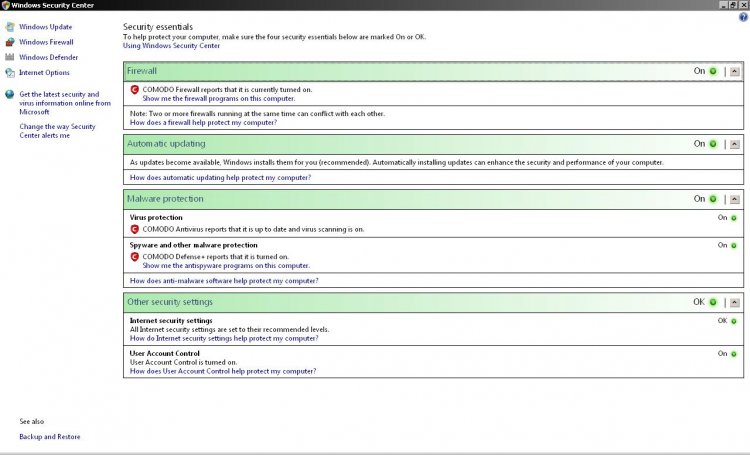Screen dimensions: 750x455
Task: Open the Using Windows Security Center link
Action: pyautogui.click(x=171, y=45)
